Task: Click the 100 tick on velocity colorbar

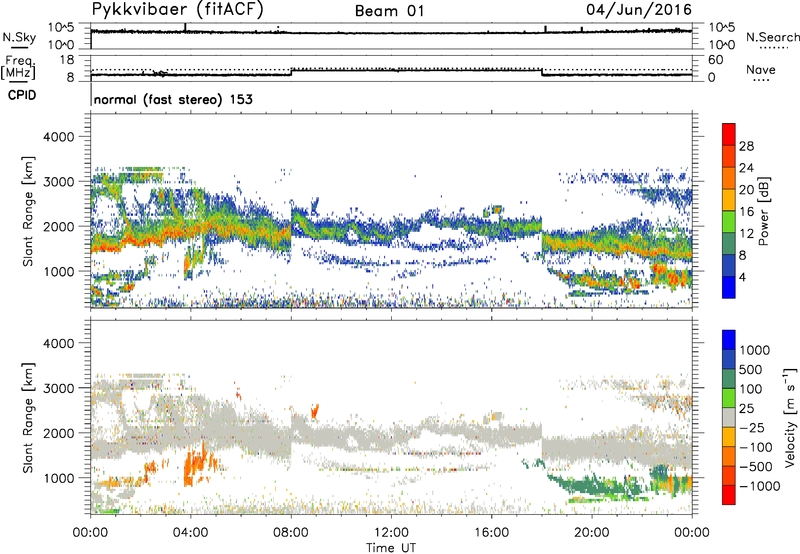Action: (751, 389)
